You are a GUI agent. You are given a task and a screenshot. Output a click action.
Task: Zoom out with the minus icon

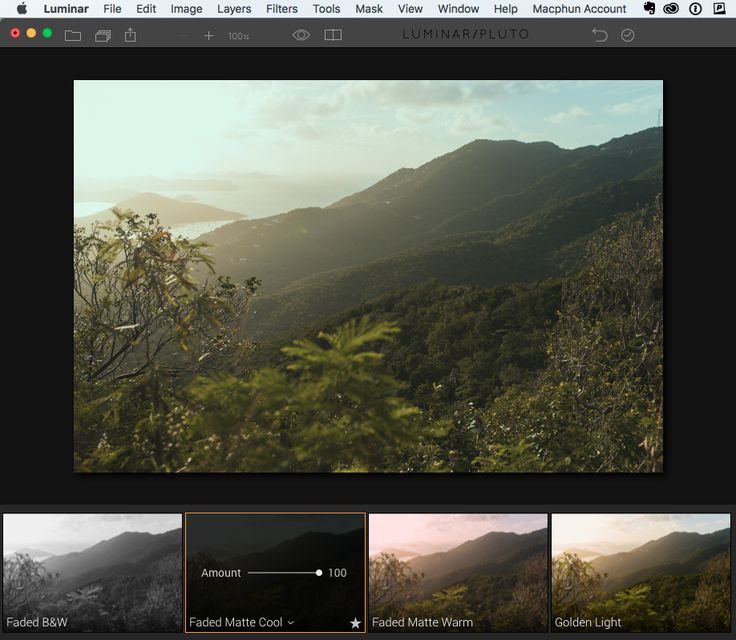pos(184,36)
